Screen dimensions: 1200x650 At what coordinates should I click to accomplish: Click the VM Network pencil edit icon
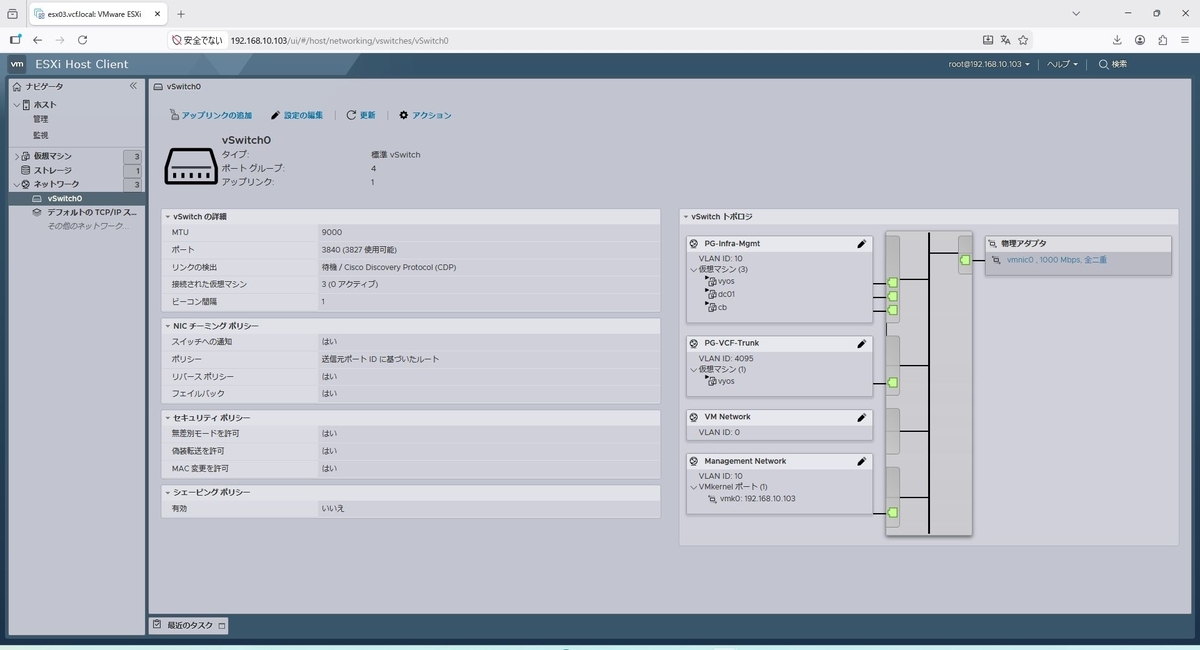(x=861, y=417)
